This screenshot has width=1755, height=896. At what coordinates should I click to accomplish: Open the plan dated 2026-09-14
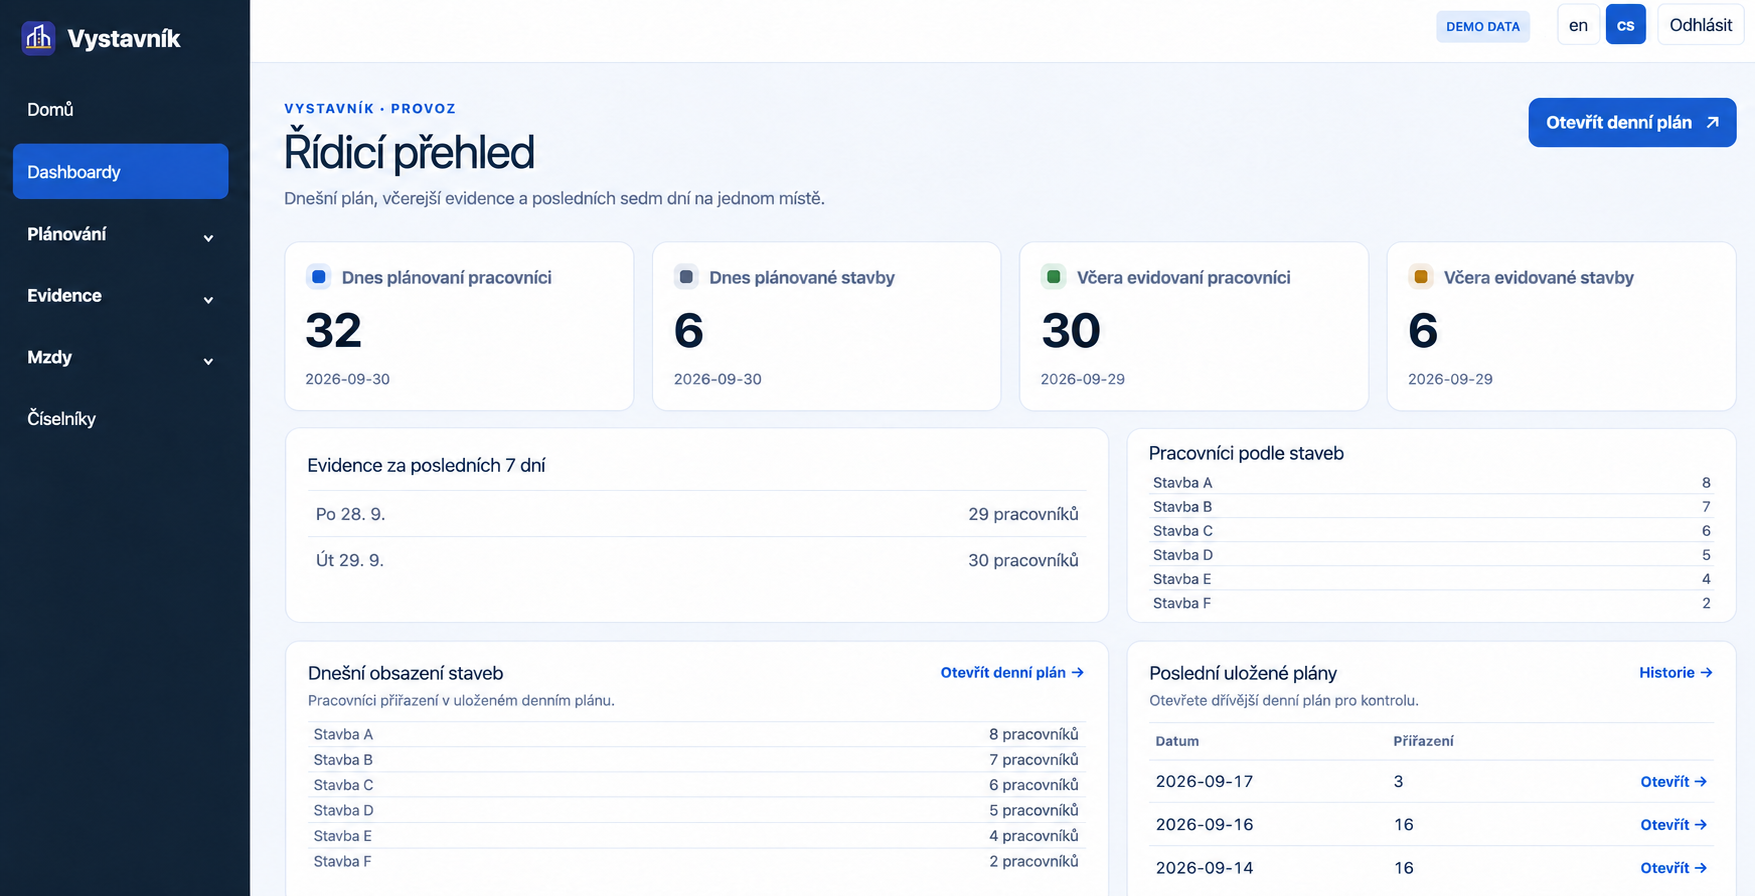(1674, 868)
